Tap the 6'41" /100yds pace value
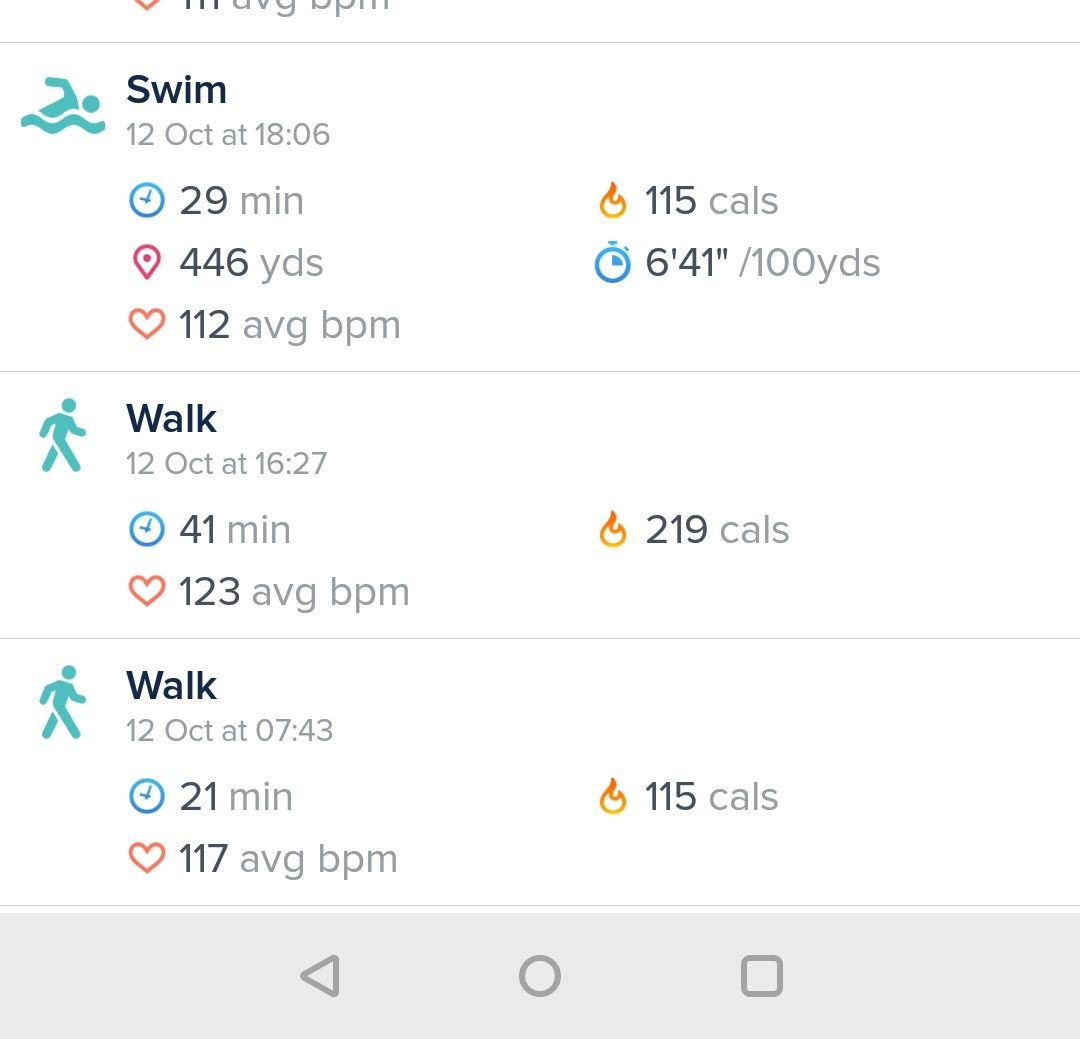This screenshot has width=1080, height=1039. click(x=762, y=263)
